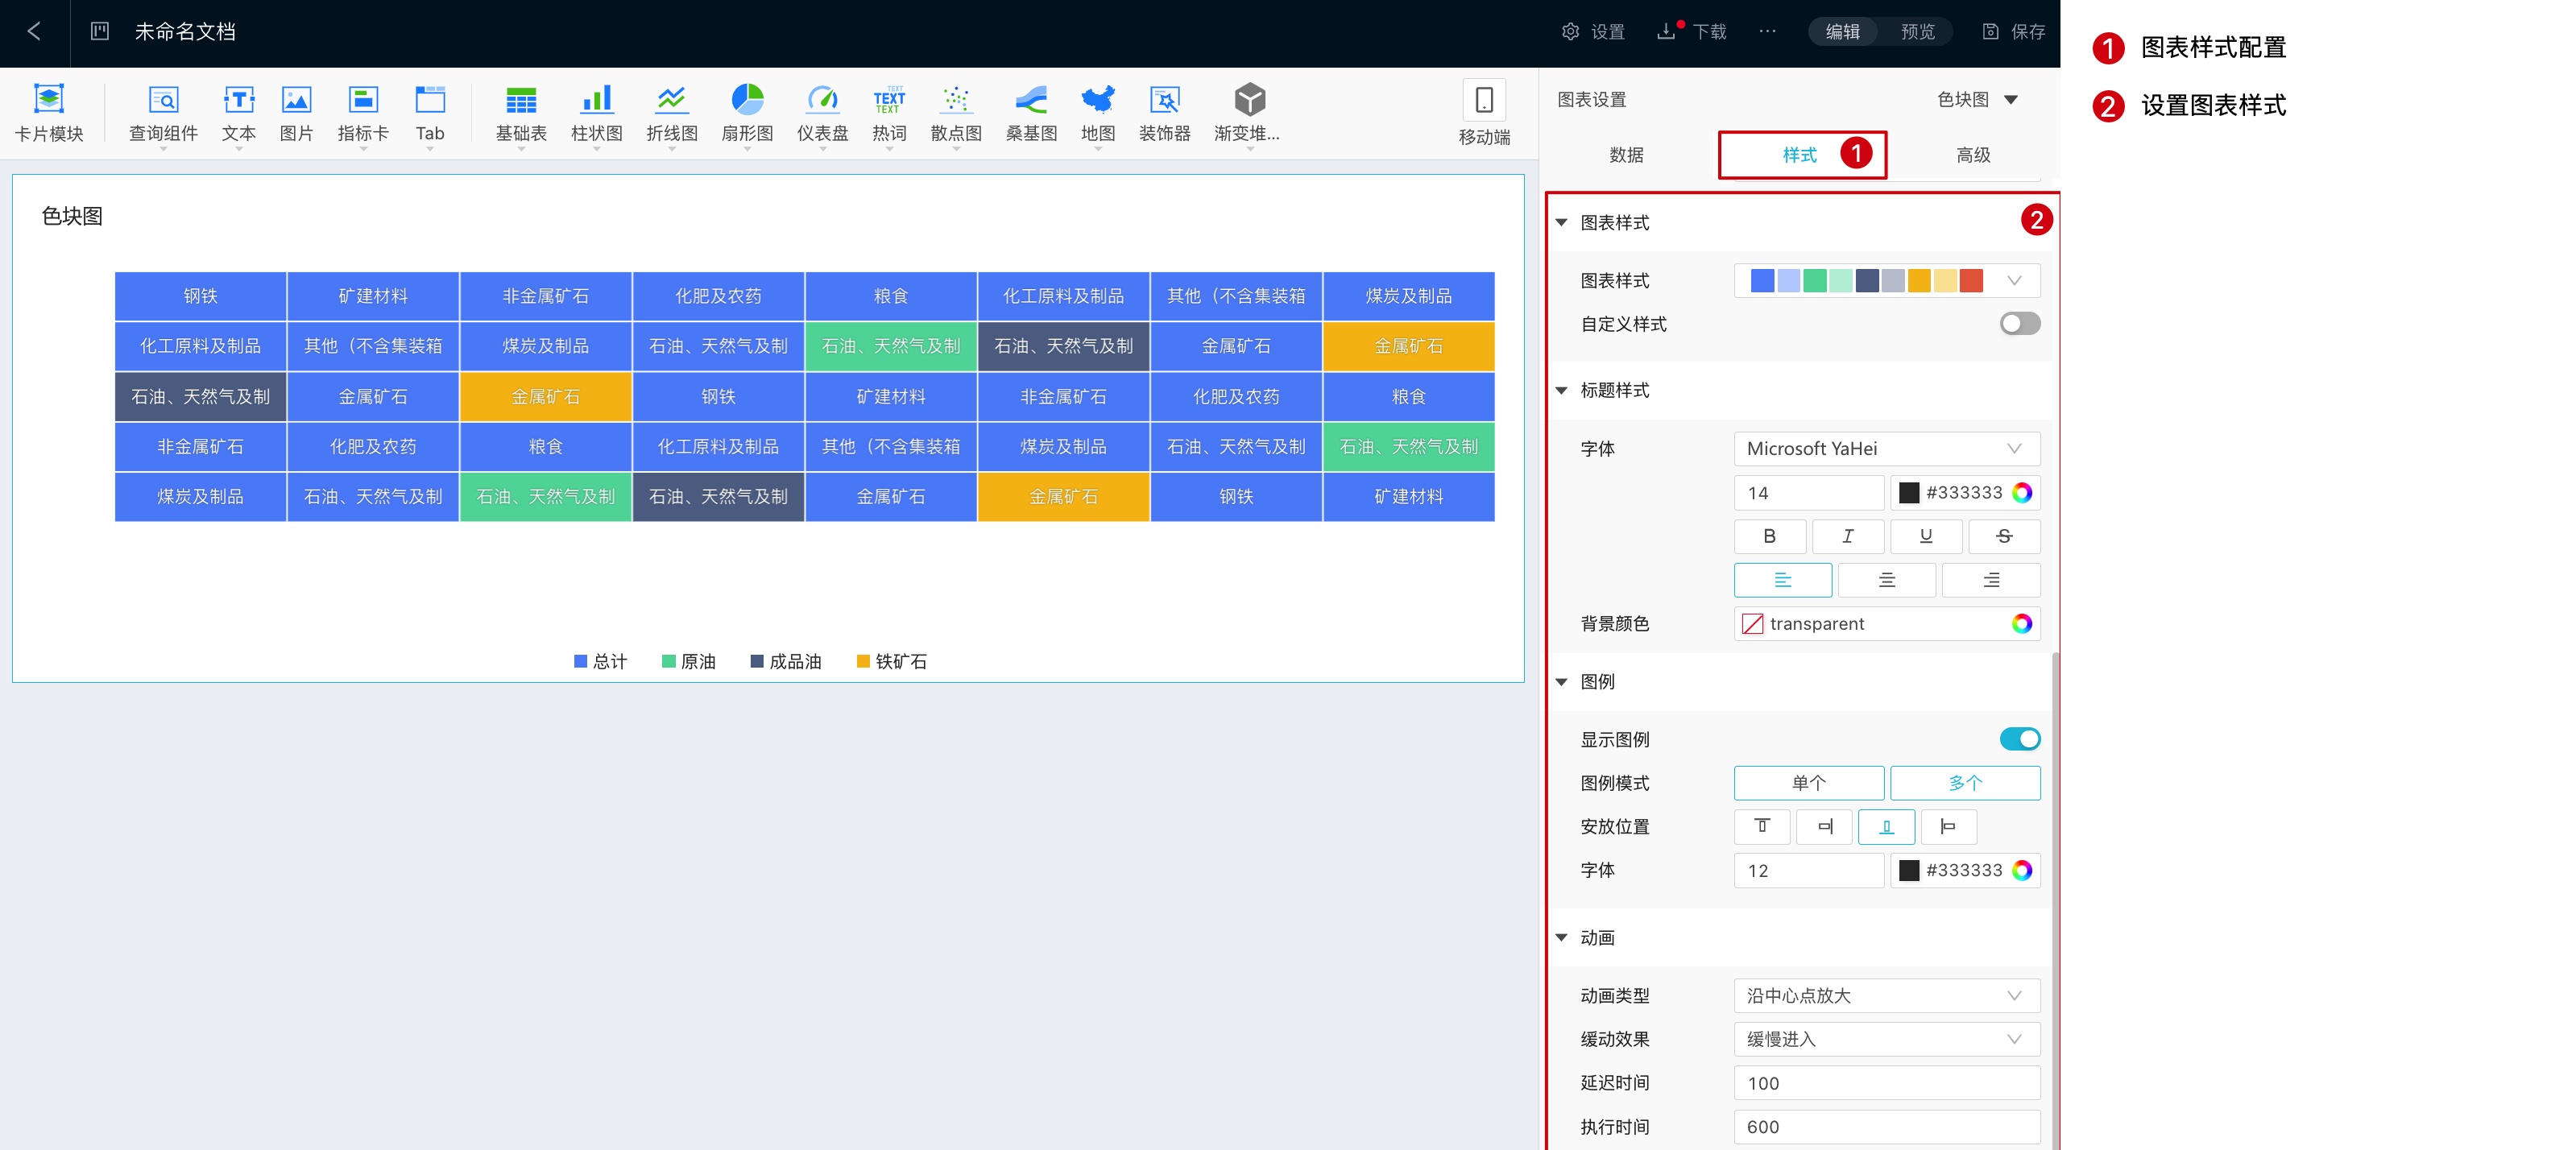Place legend at bottom
This screenshot has width=2576, height=1150.
pyautogui.click(x=1886, y=826)
